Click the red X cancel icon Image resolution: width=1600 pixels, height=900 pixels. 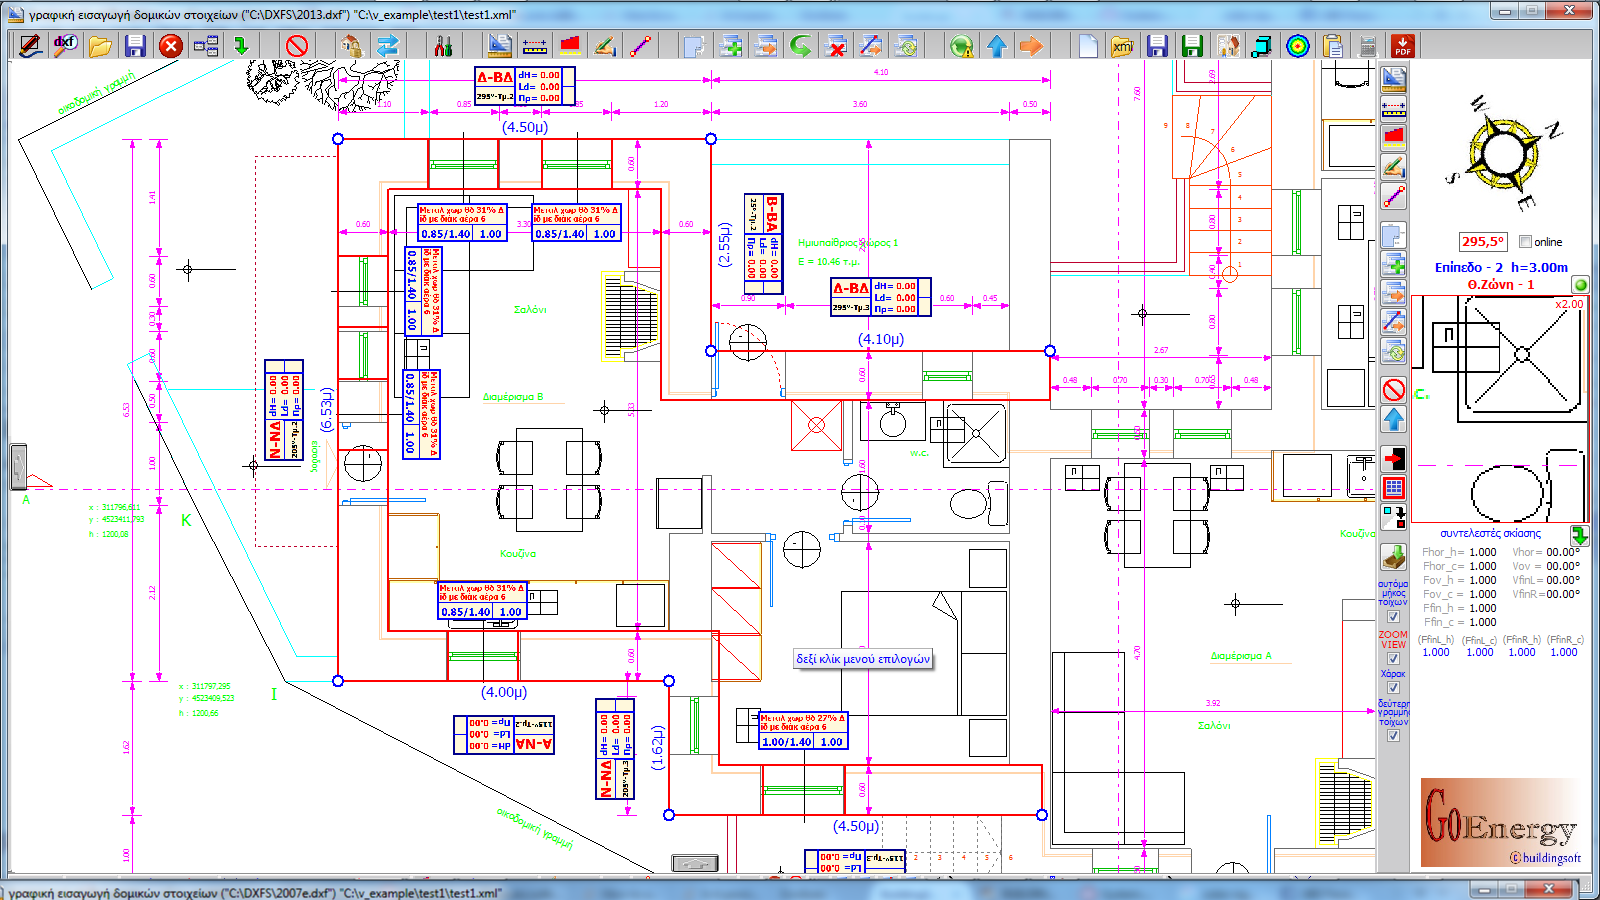[171, 46]
